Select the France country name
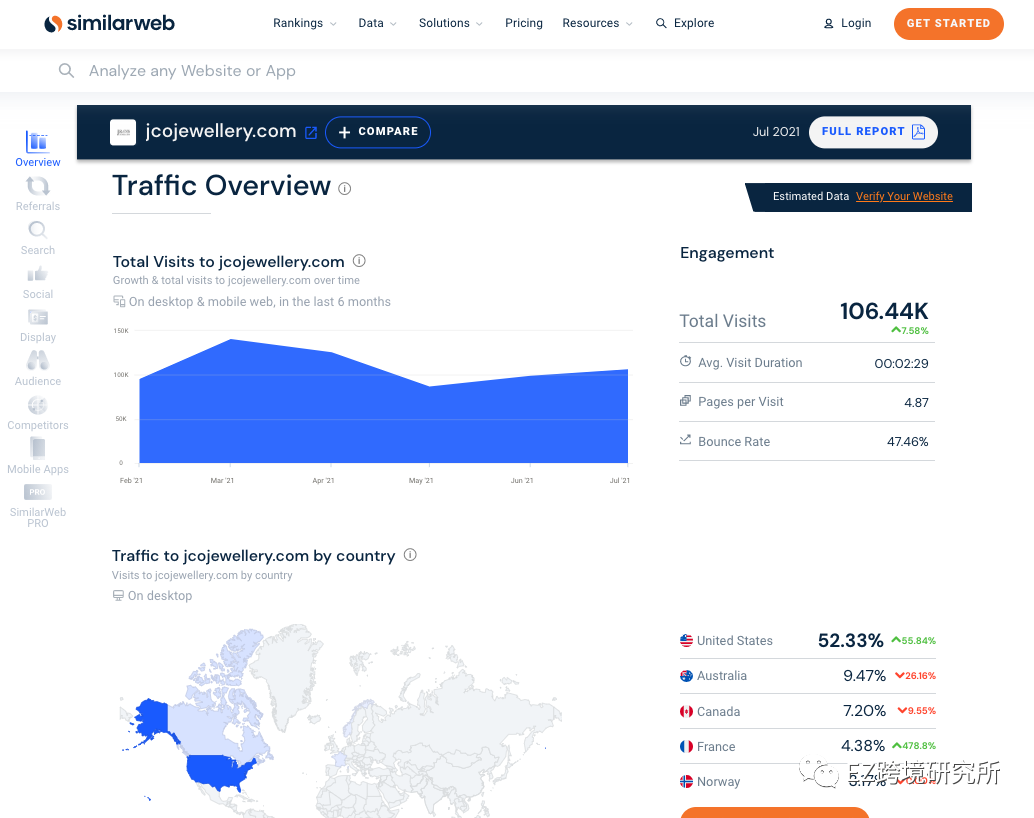Screen dimensions: 1034x818 coord(716,747)
